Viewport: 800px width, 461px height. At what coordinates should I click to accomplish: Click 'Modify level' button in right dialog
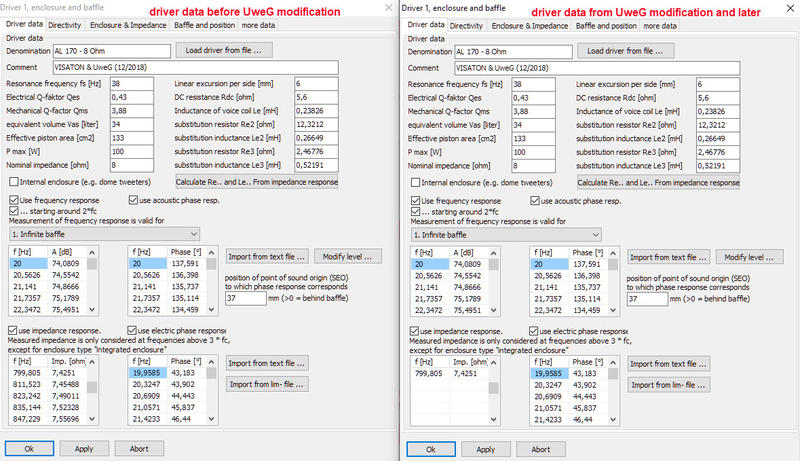click(x=749, y=257)
